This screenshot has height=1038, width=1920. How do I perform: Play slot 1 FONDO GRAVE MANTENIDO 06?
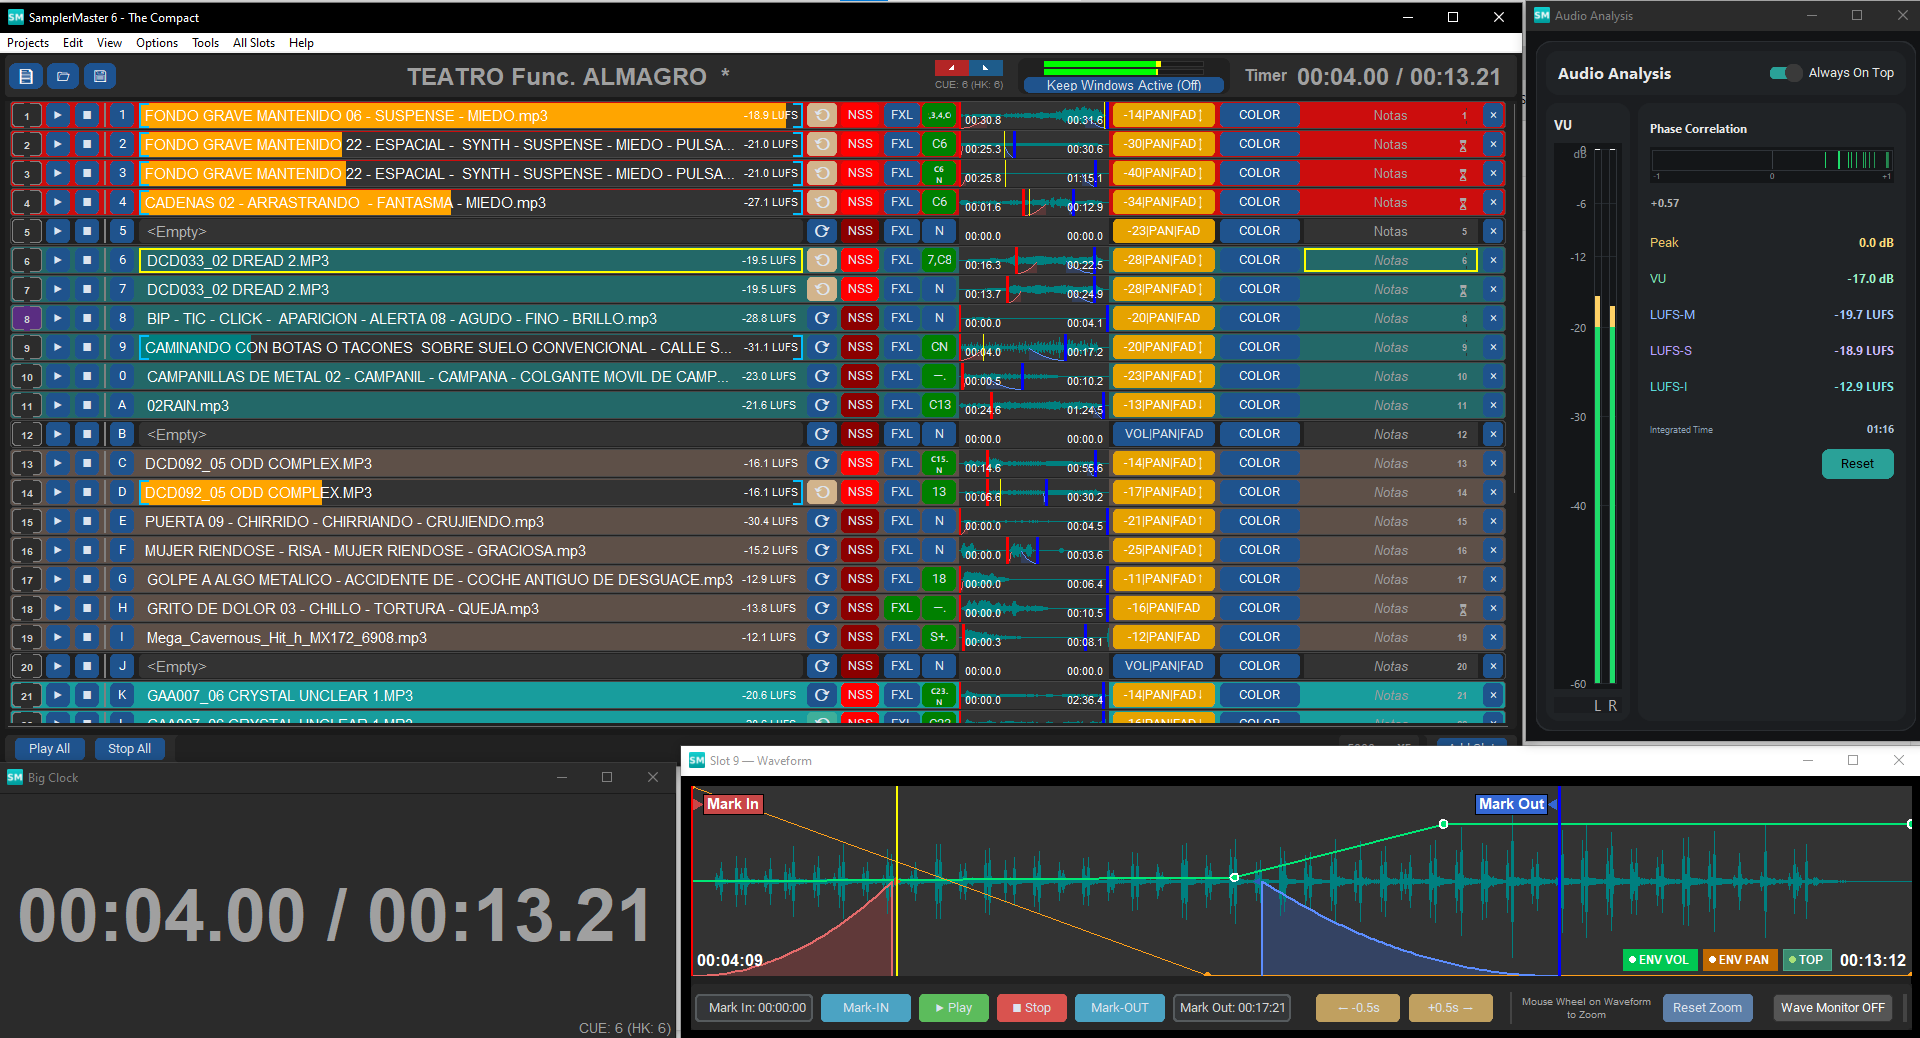coord(58,115)
